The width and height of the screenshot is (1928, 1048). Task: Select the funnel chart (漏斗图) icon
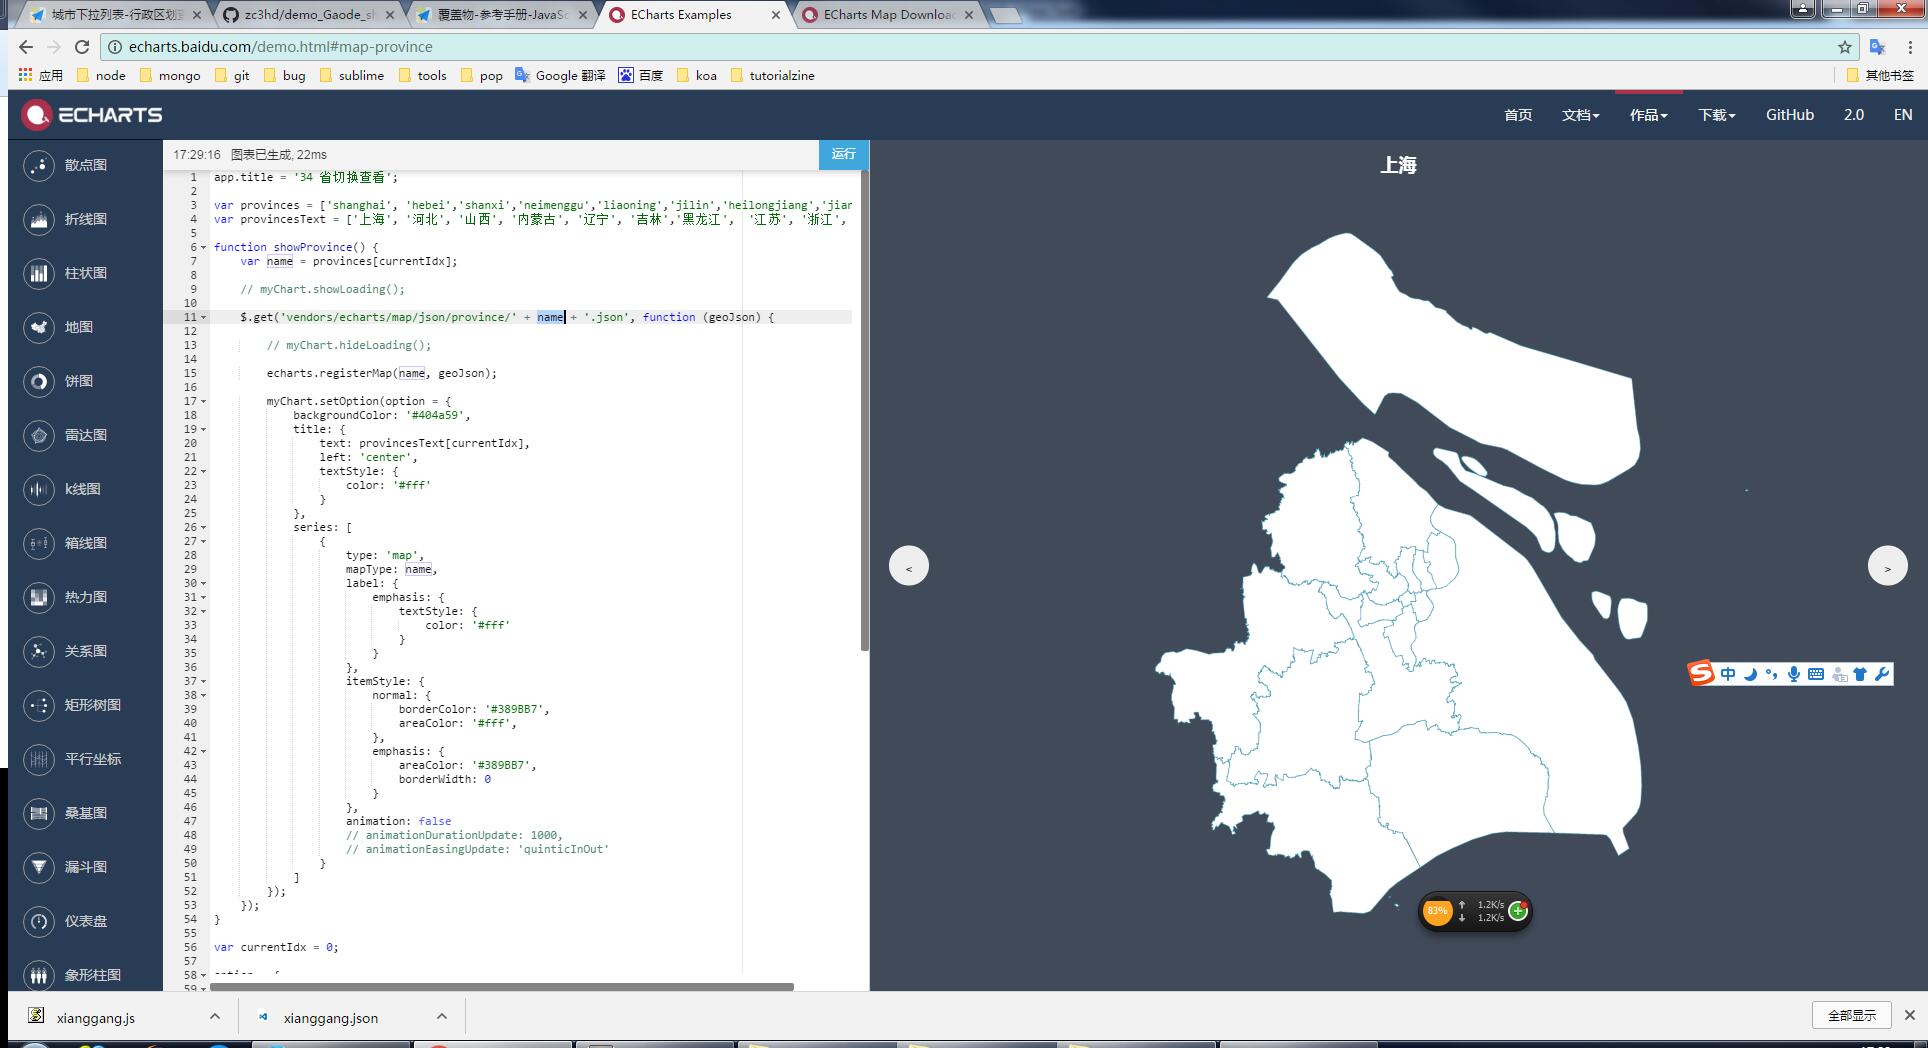(39, 868)
